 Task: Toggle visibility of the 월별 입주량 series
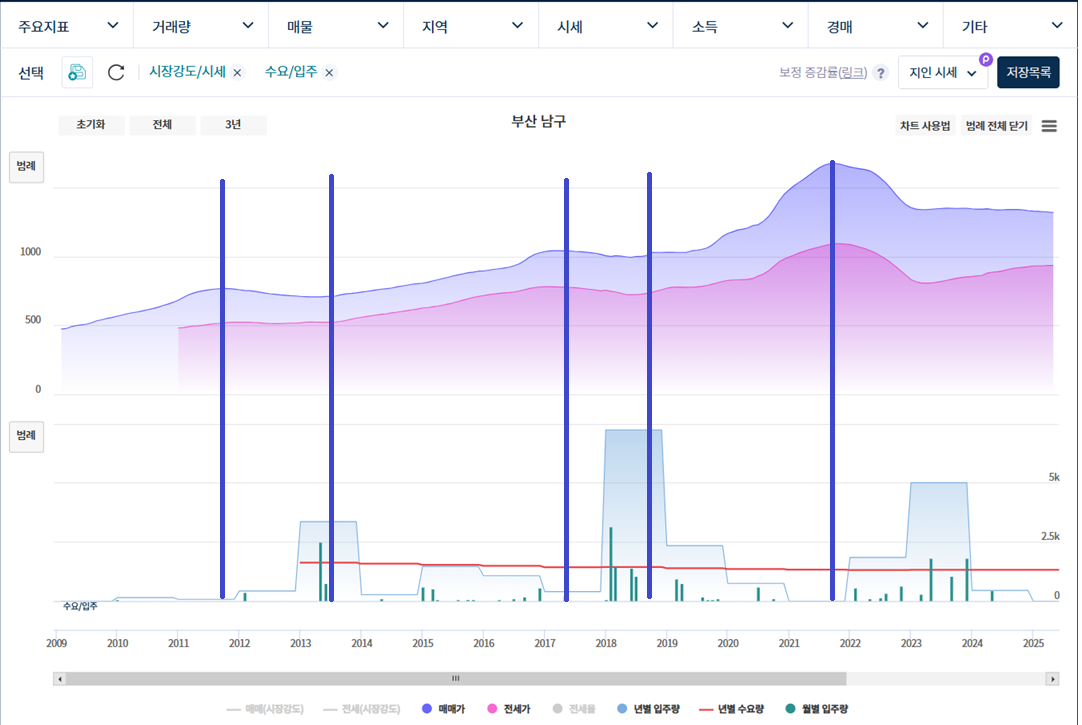[792, 707]
